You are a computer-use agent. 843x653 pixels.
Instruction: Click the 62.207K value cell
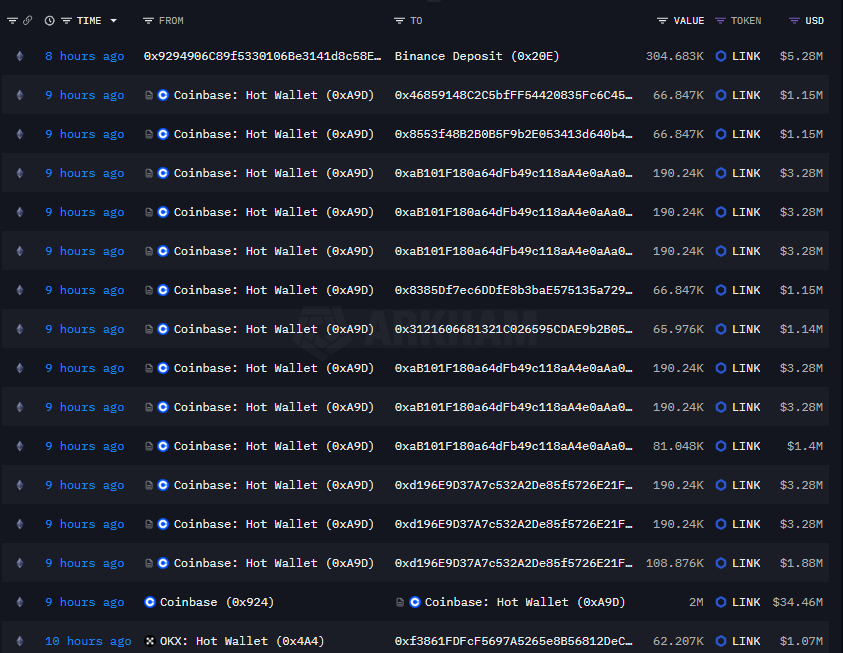[678, 641]
